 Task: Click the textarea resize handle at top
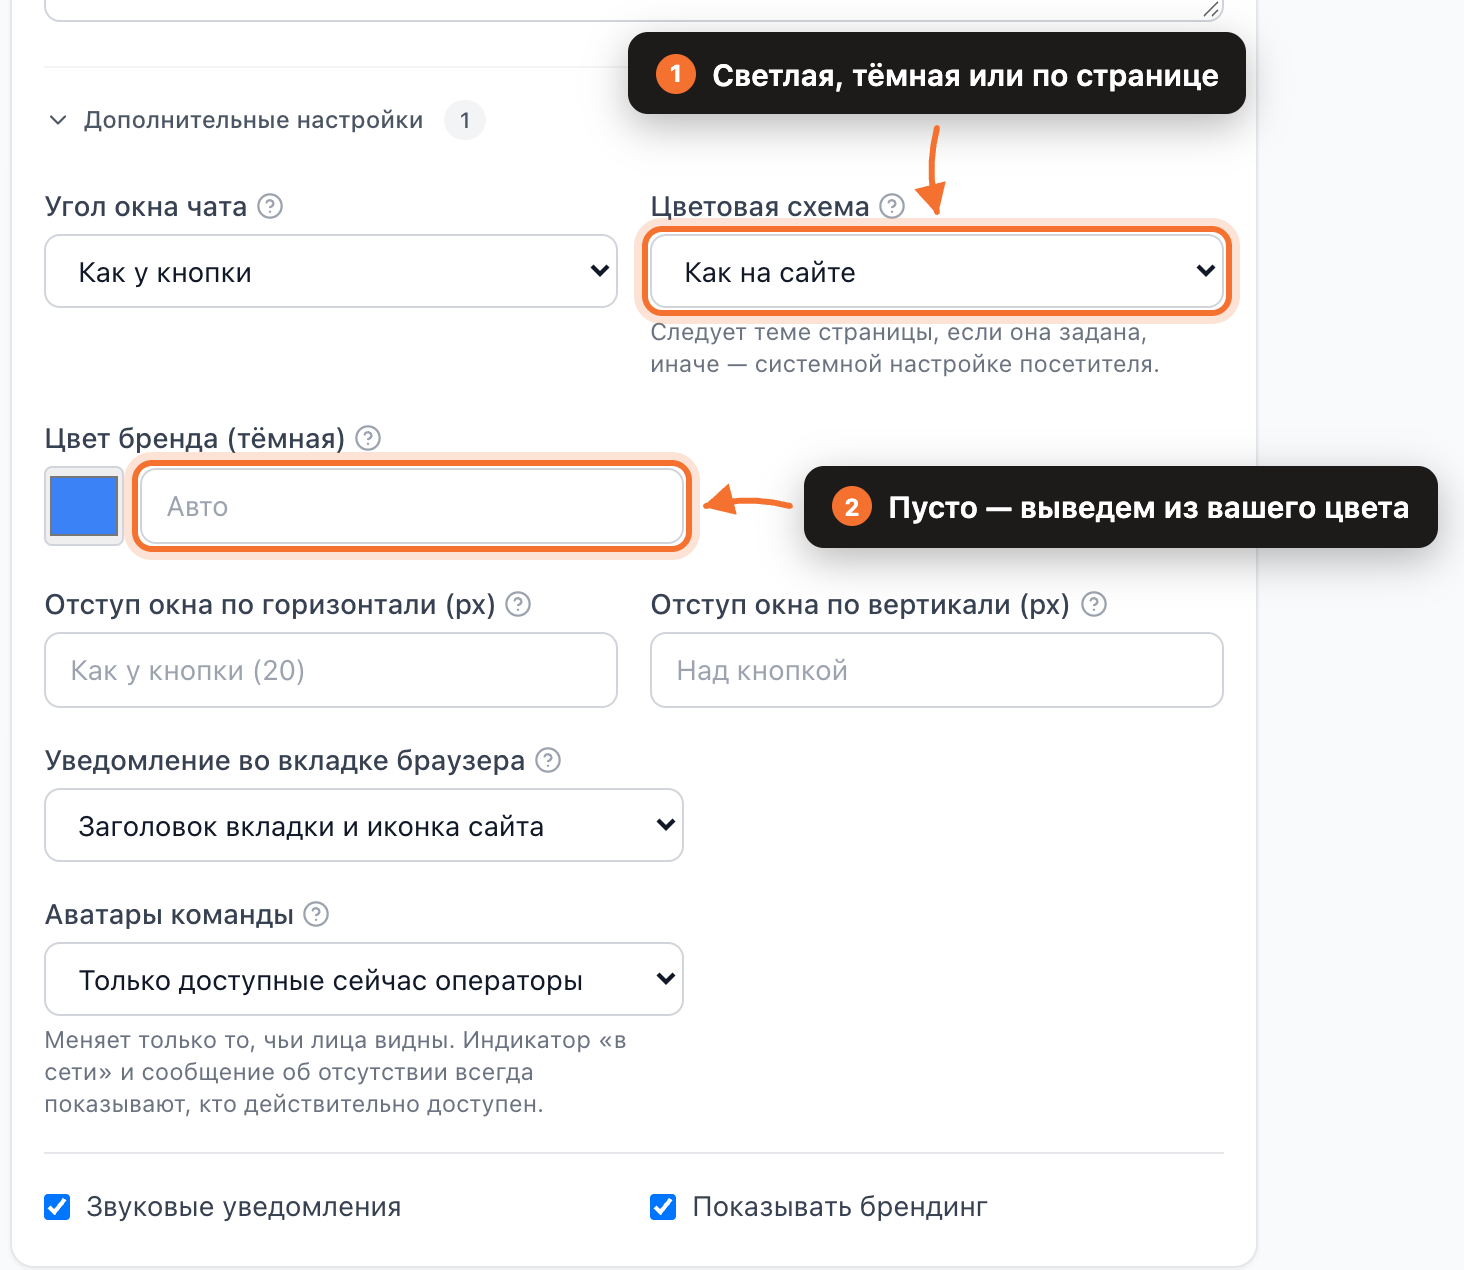coord(1211,9)
